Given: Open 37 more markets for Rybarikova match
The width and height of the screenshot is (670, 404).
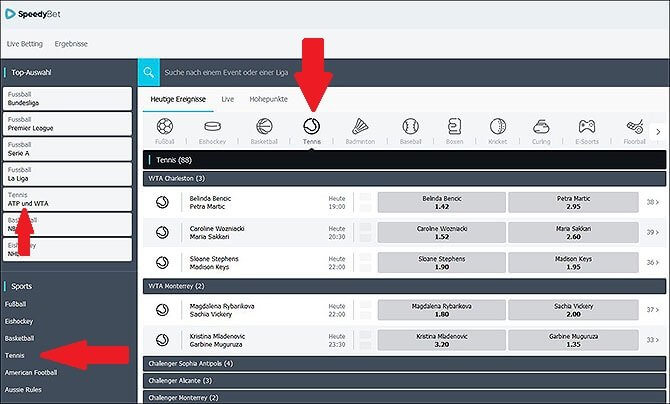Looking at the screenshot, I should point(652,310).
